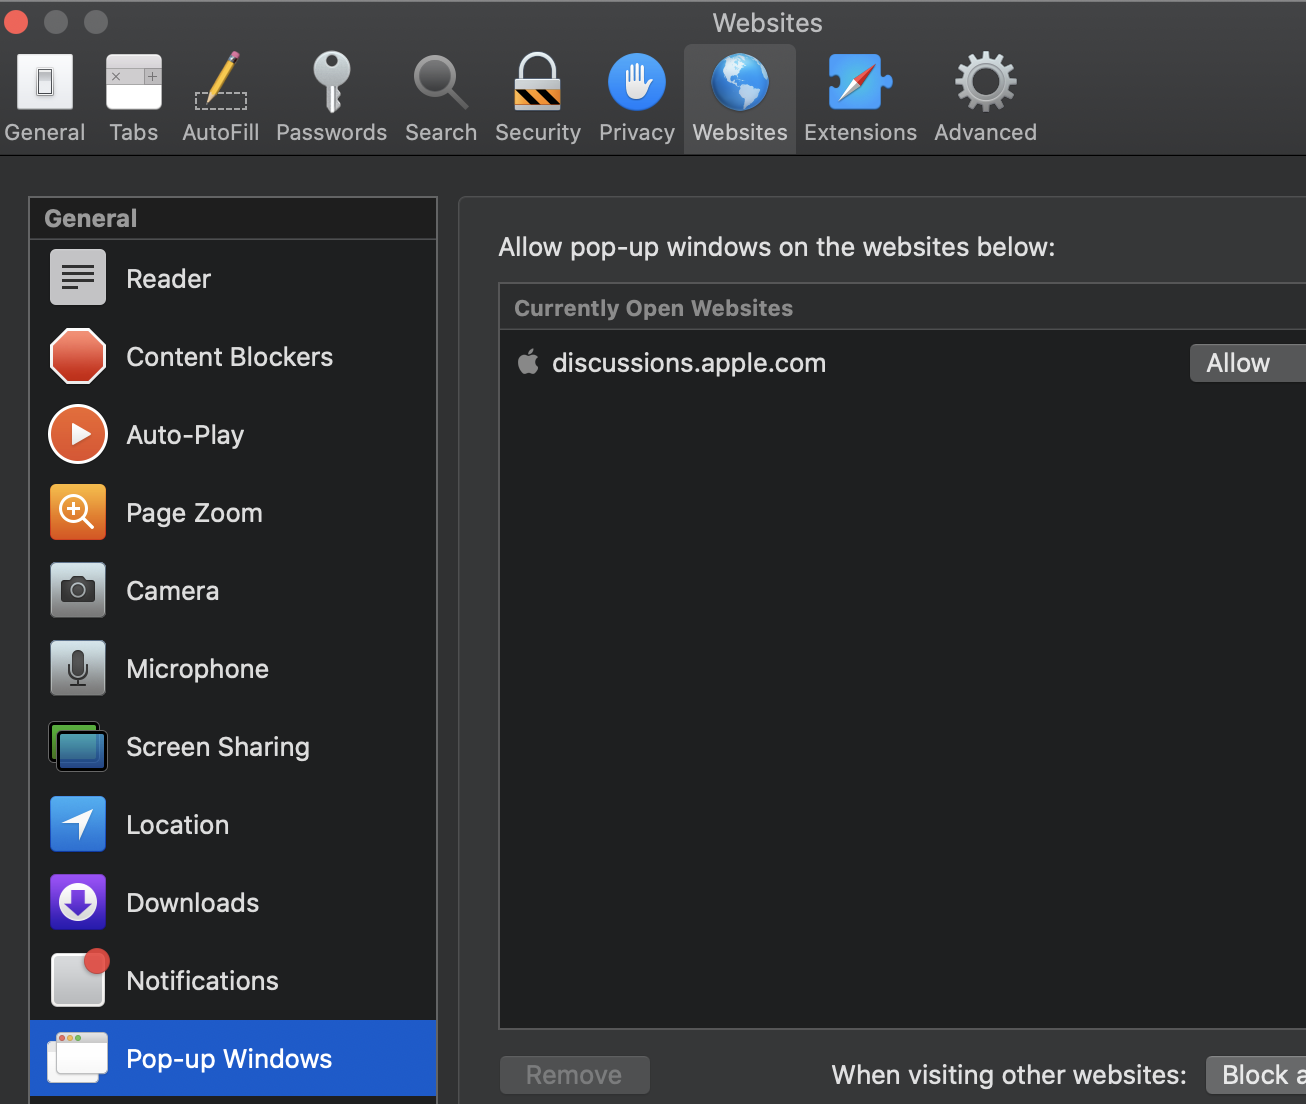Select the Page Zoom magnifier icon
Screen dimensions: 1306x1104
[78, 512]
